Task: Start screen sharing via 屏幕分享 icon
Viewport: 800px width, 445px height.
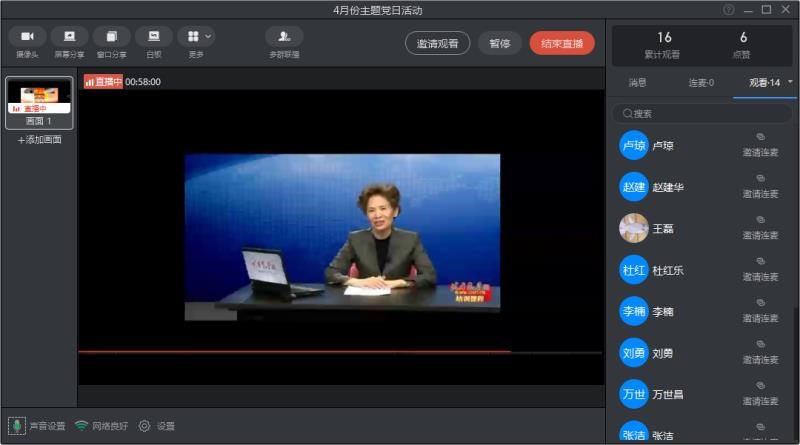Action: (69, 37)
